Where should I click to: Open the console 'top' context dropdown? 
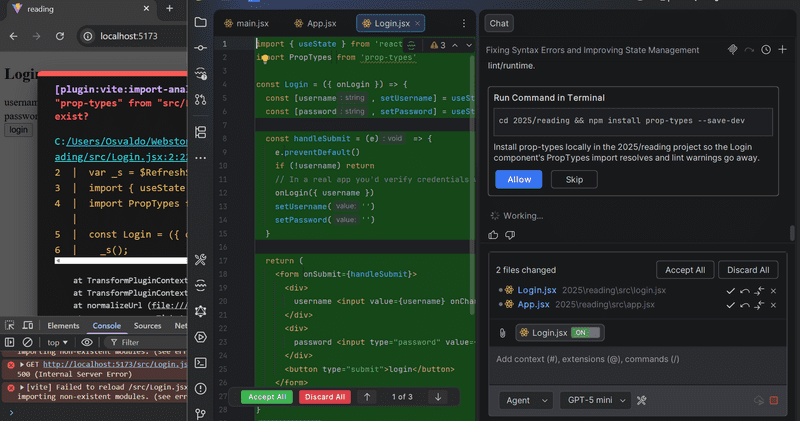57,342
